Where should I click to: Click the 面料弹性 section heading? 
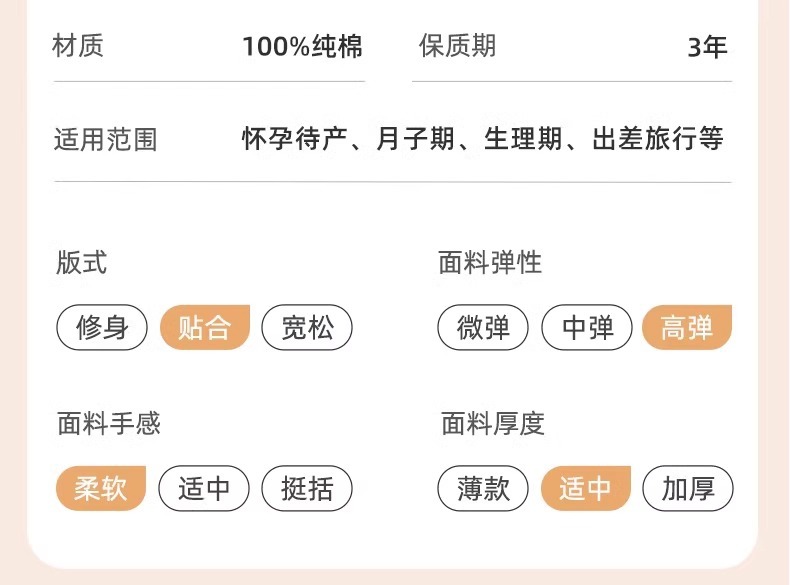coord(490,263)
